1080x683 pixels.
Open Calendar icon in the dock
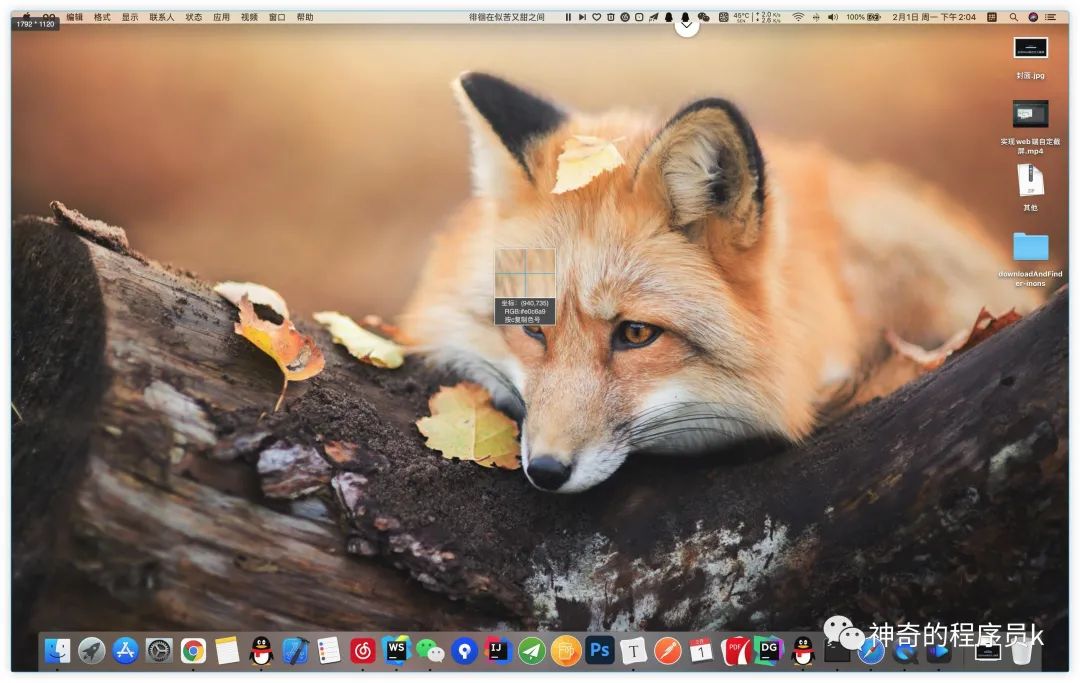point(701,651)
